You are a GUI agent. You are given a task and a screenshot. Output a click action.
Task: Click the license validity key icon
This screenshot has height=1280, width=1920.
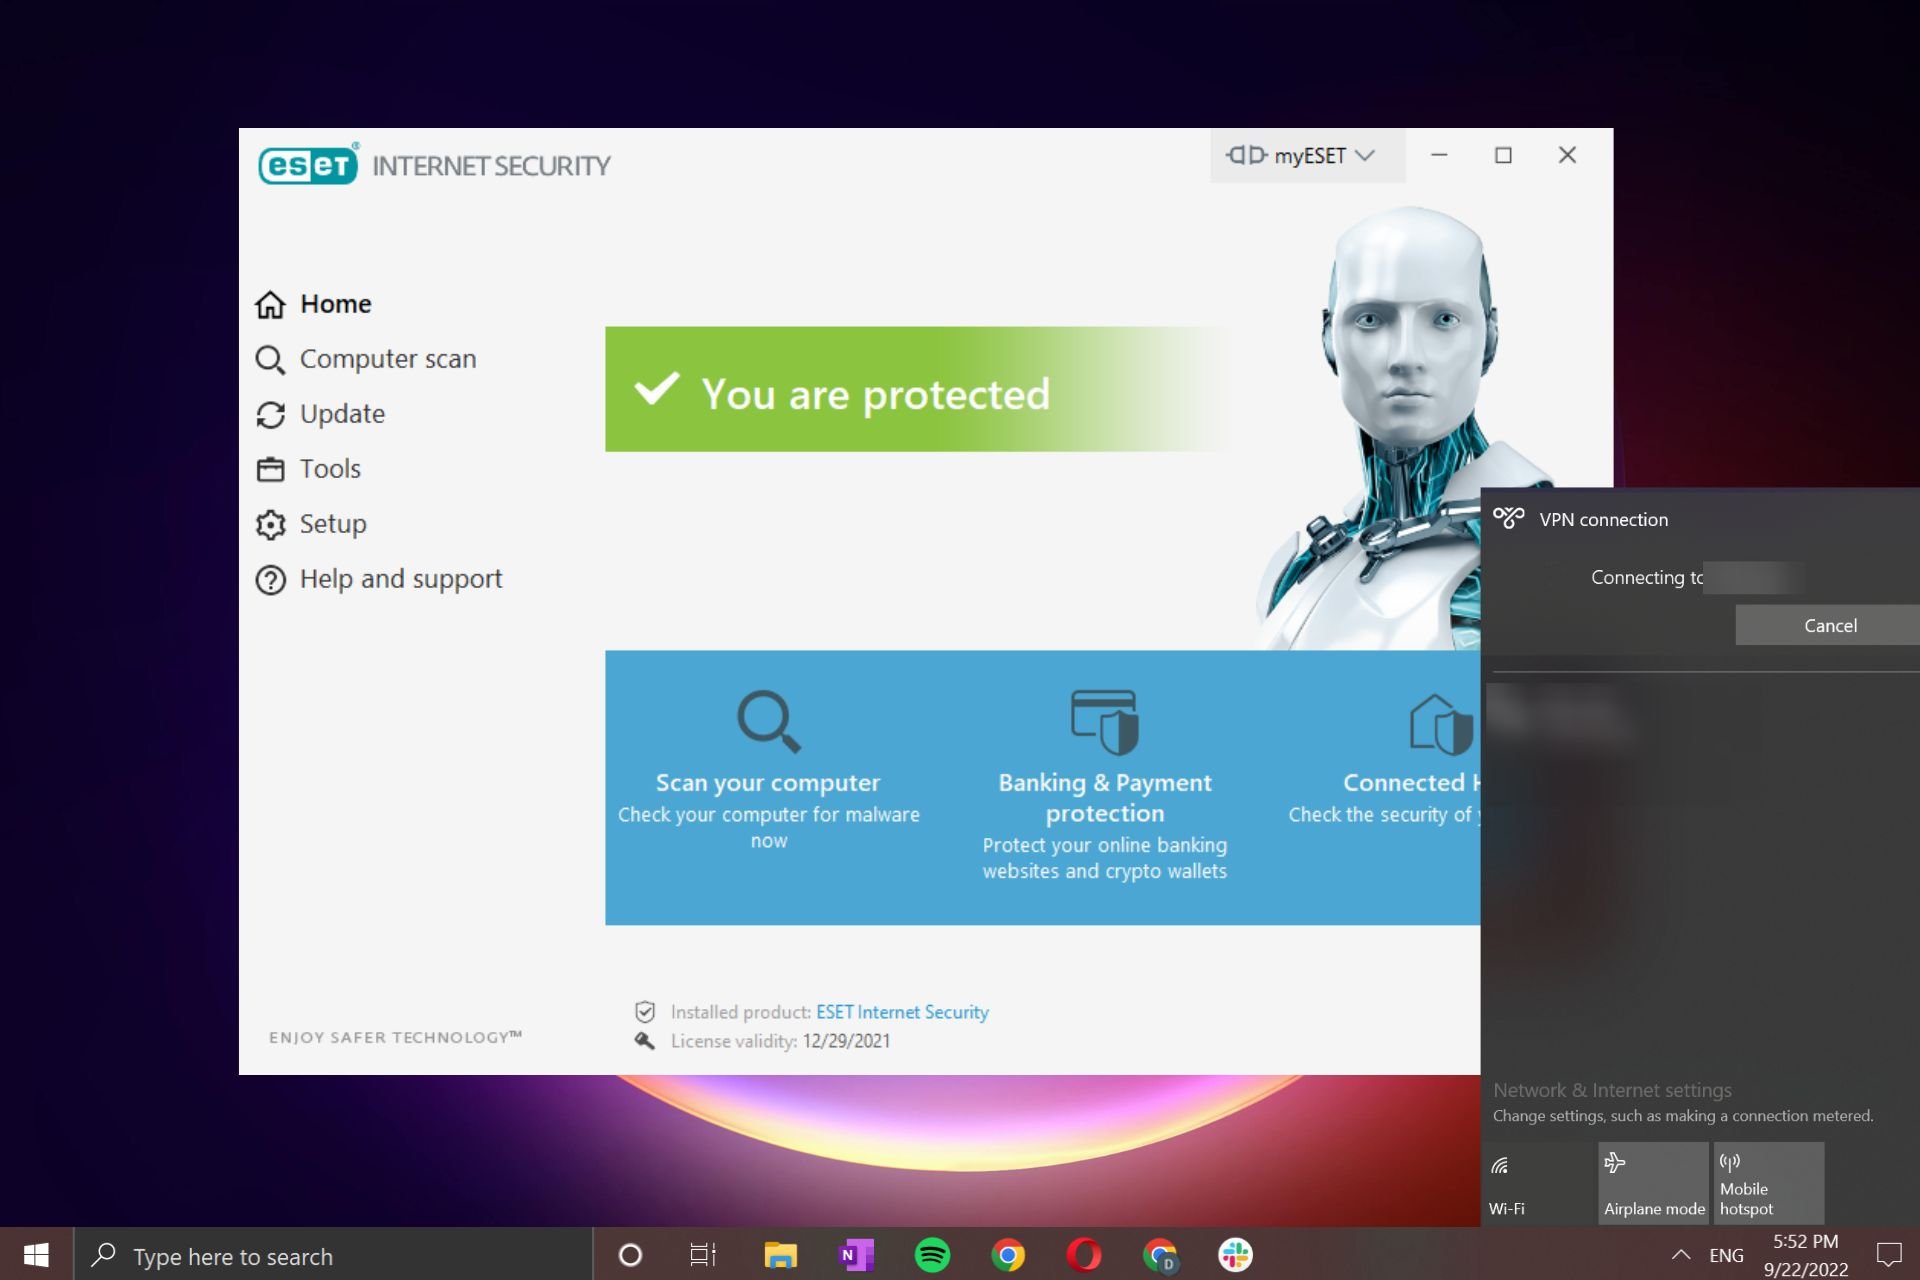point(645,1041)
